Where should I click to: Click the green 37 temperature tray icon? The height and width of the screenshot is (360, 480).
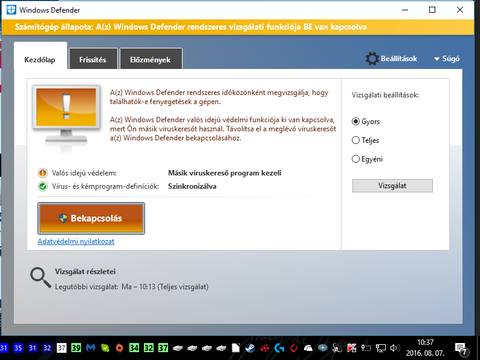[163, 348]
